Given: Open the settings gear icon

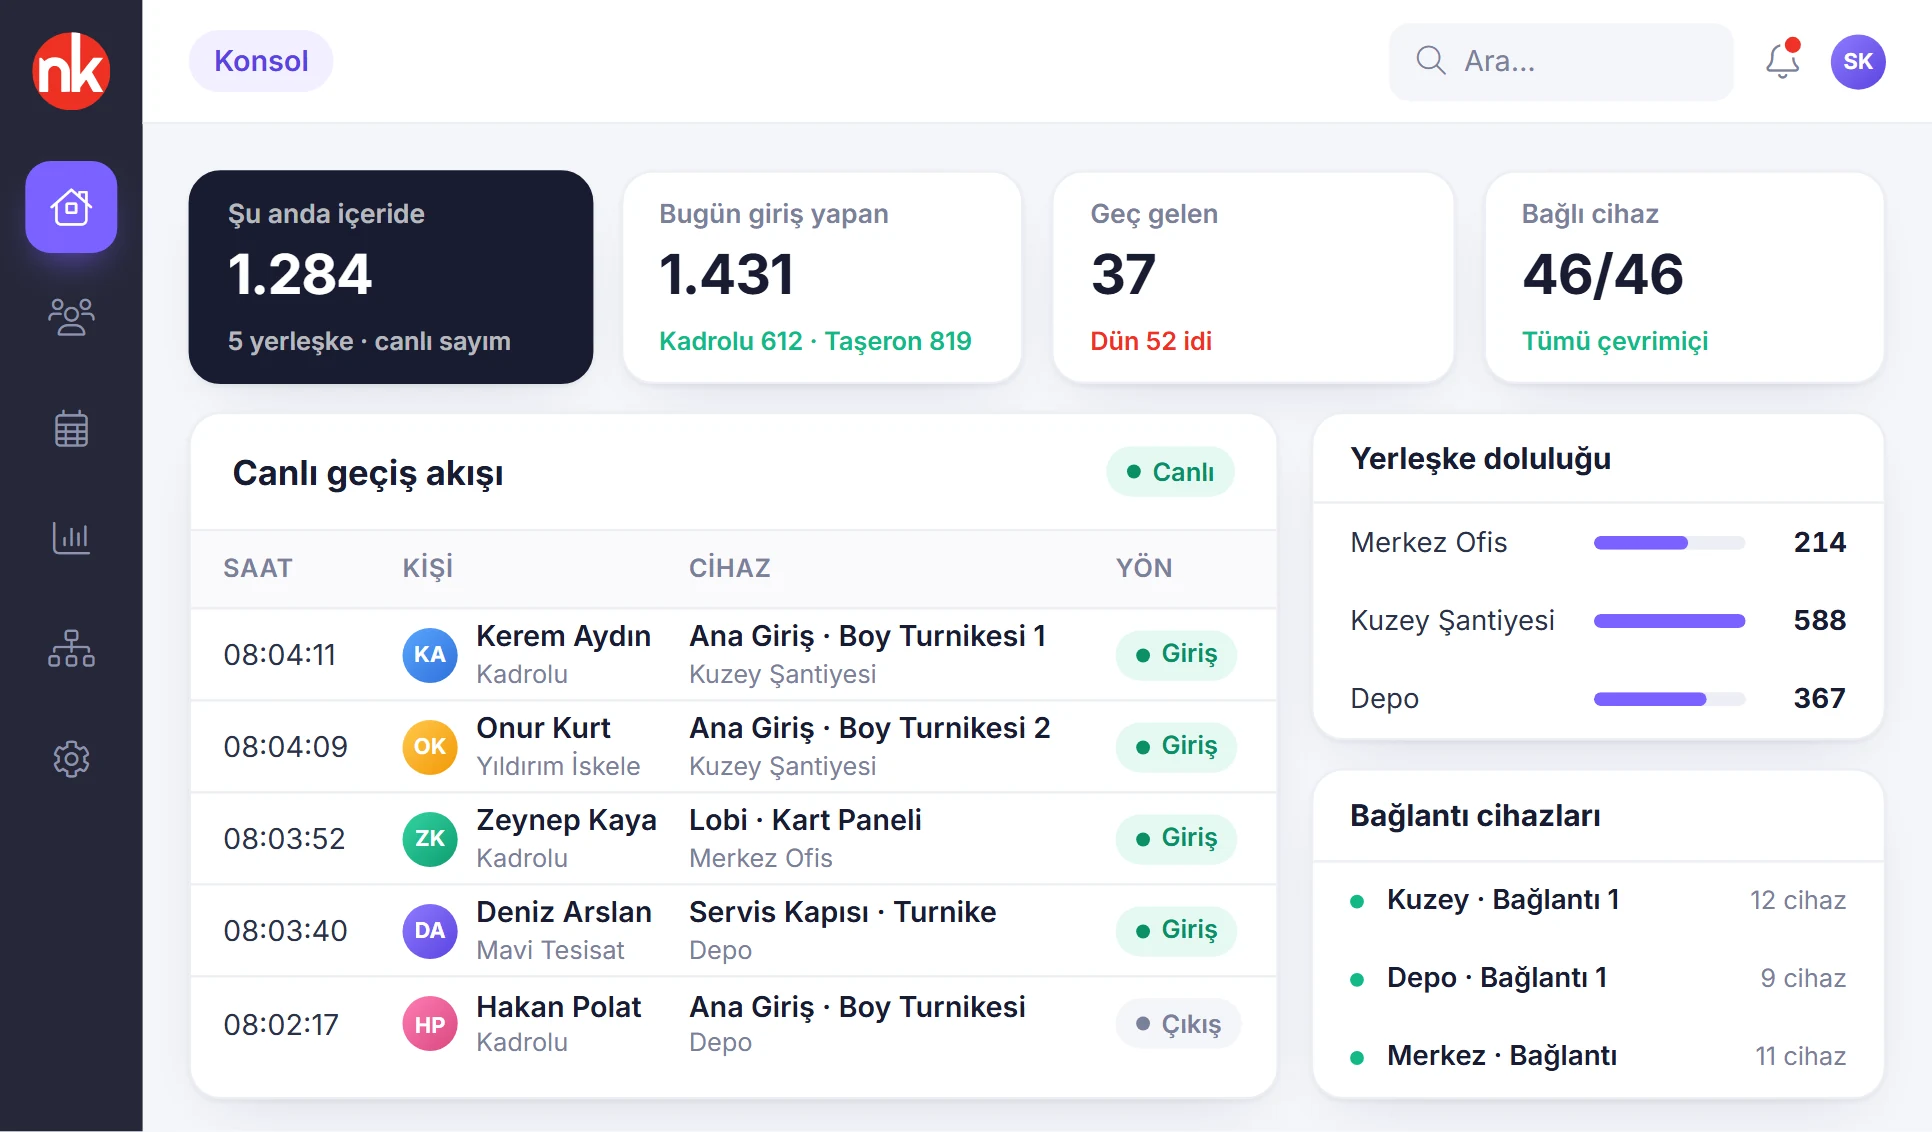Looking at the screenshot, I should (x=71, y=759).
